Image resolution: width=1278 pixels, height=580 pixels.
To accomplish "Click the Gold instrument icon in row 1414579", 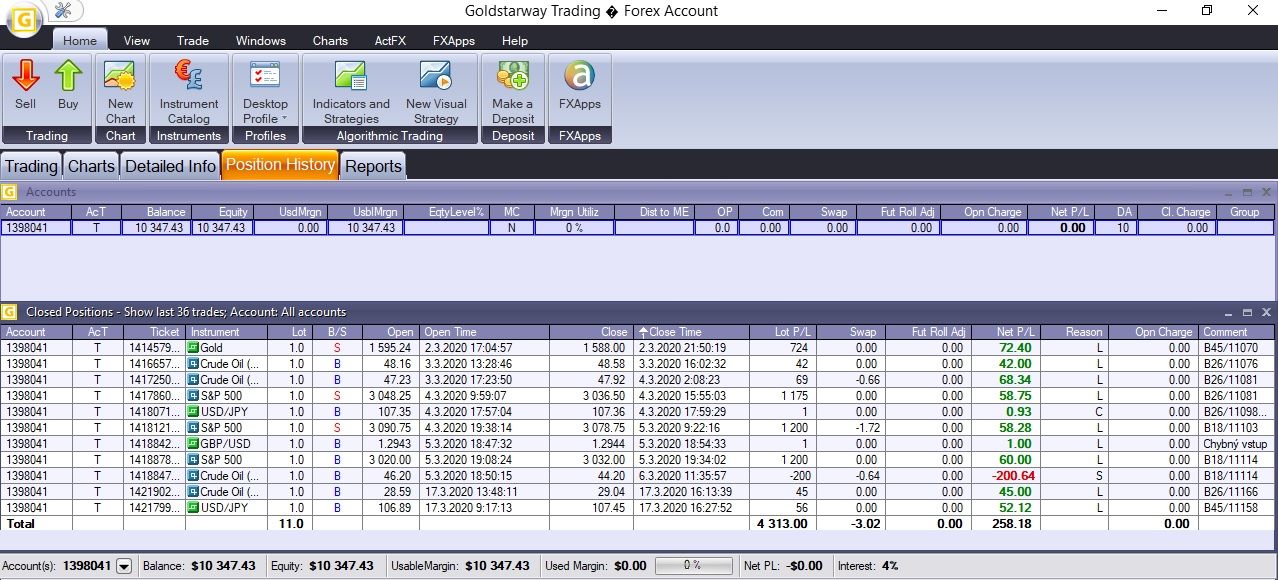I will click(194, 348).
